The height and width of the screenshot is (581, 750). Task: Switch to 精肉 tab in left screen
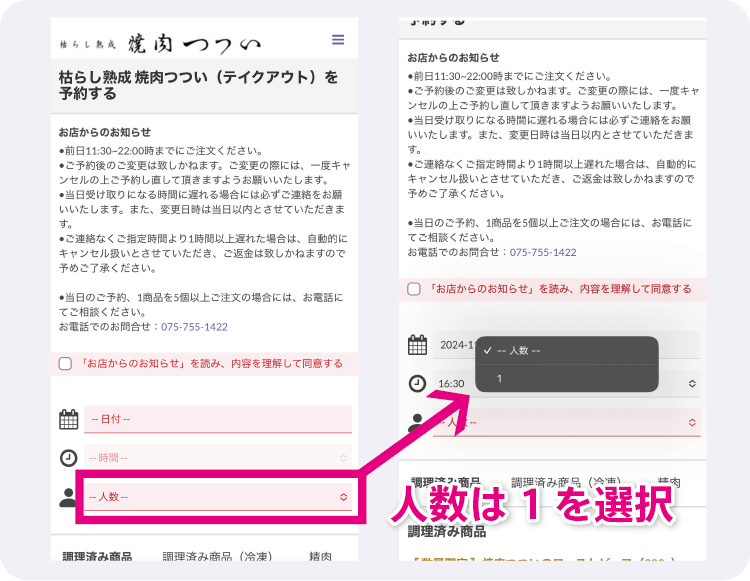[320, 556]
